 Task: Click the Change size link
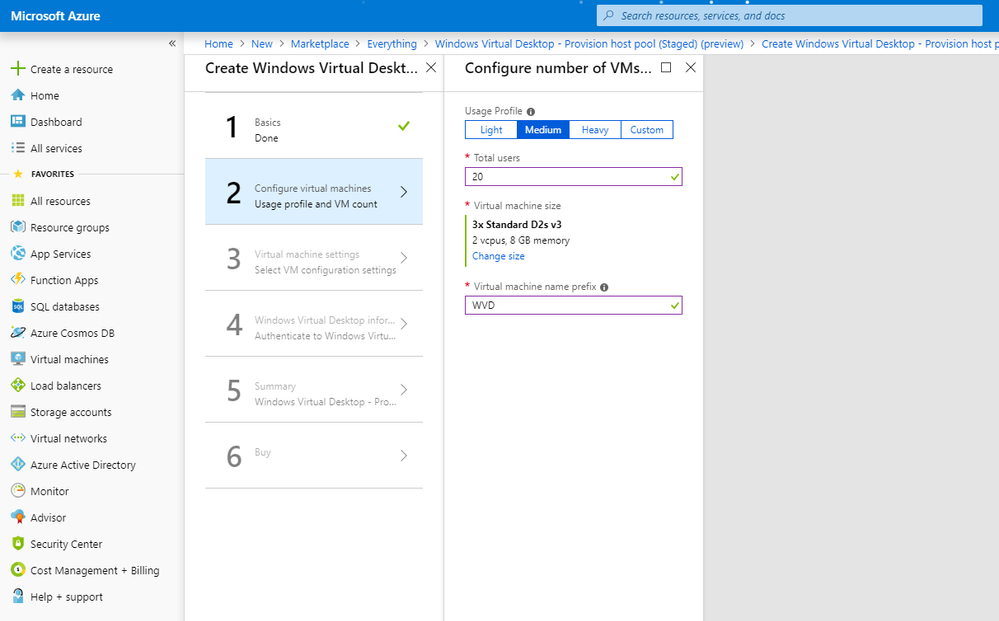click(498, 256)
